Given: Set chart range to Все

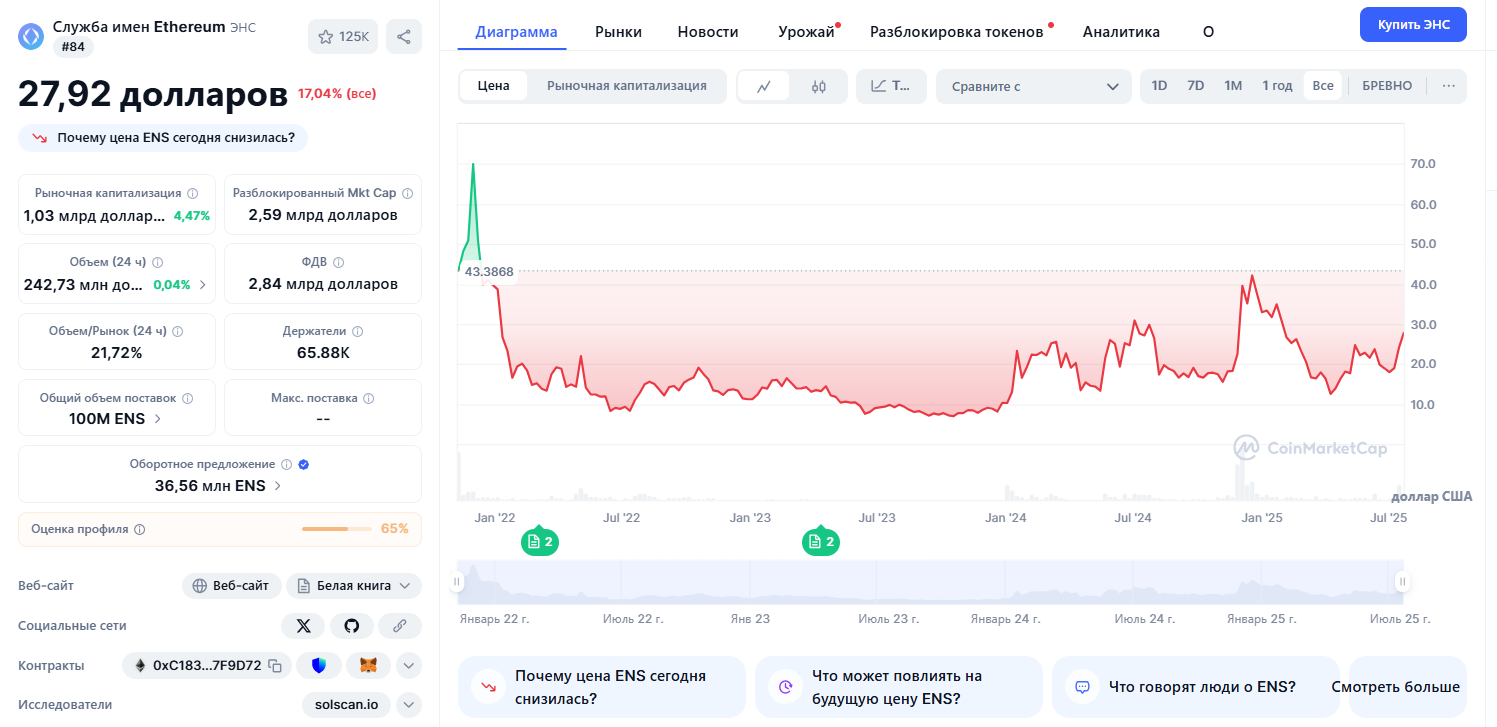Looking at the screenshot, I should click(1323, 86).
